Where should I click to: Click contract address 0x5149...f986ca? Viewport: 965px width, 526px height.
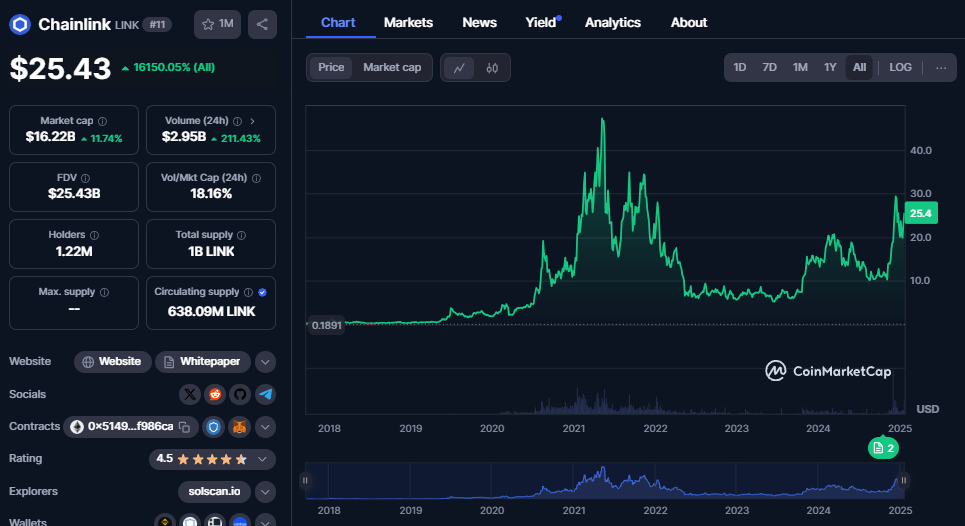point(130,426)
